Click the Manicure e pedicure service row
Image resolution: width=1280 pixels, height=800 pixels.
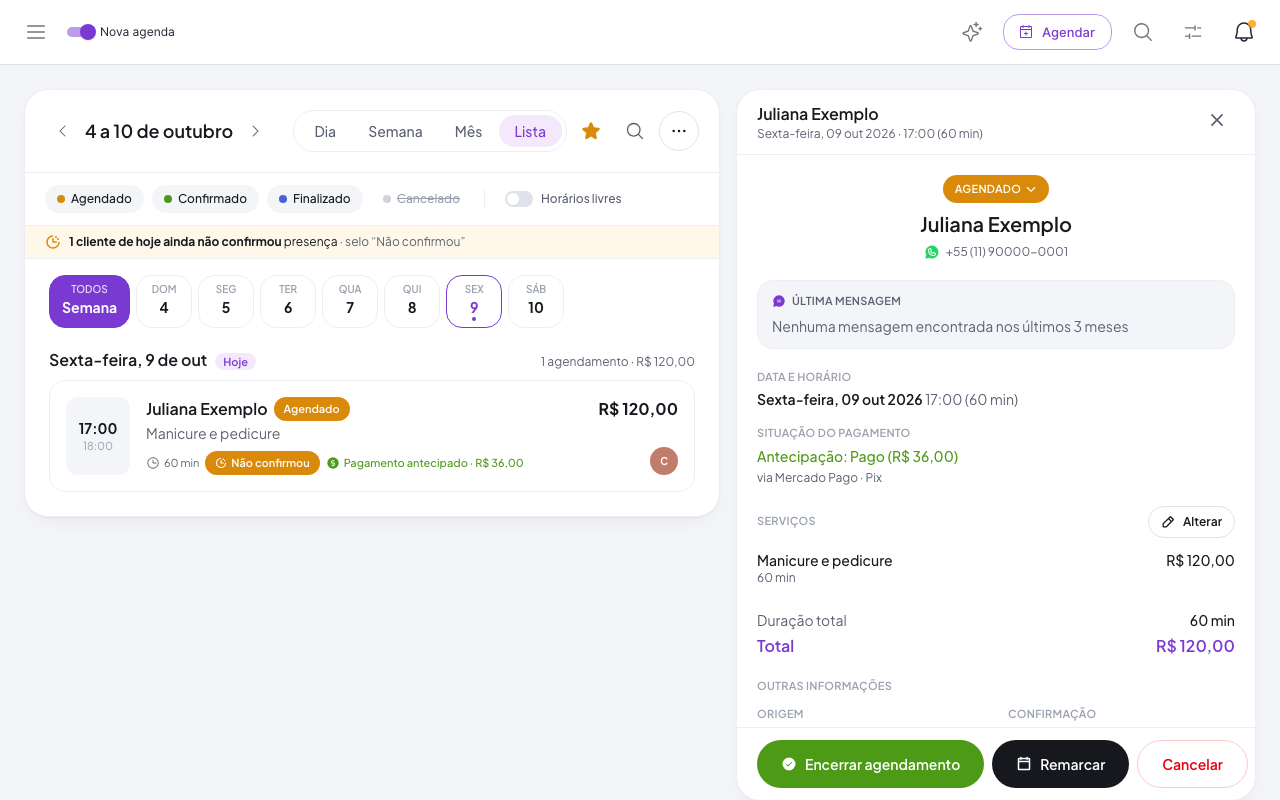[x=996, y=568]
